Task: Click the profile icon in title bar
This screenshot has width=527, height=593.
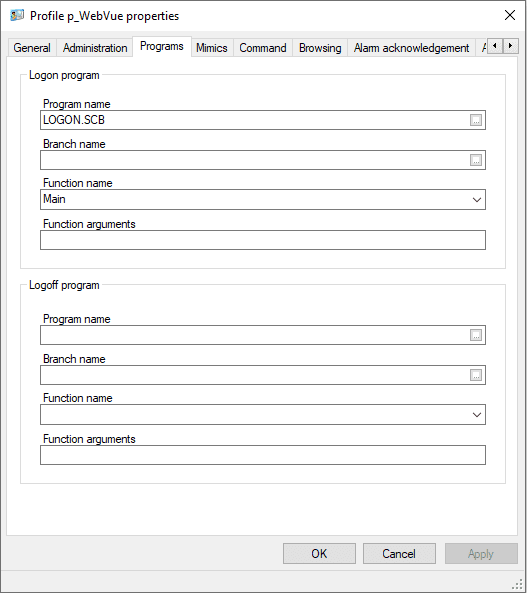Action: point(17,16)
